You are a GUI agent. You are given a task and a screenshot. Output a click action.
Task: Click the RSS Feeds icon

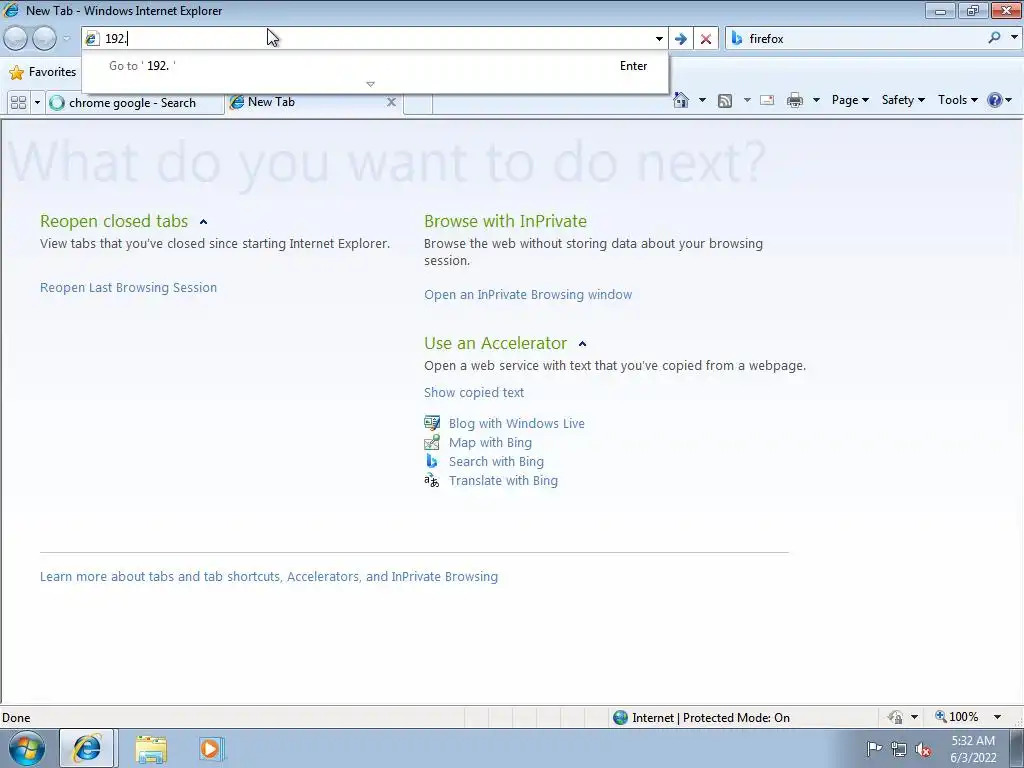tap(725, 100)
